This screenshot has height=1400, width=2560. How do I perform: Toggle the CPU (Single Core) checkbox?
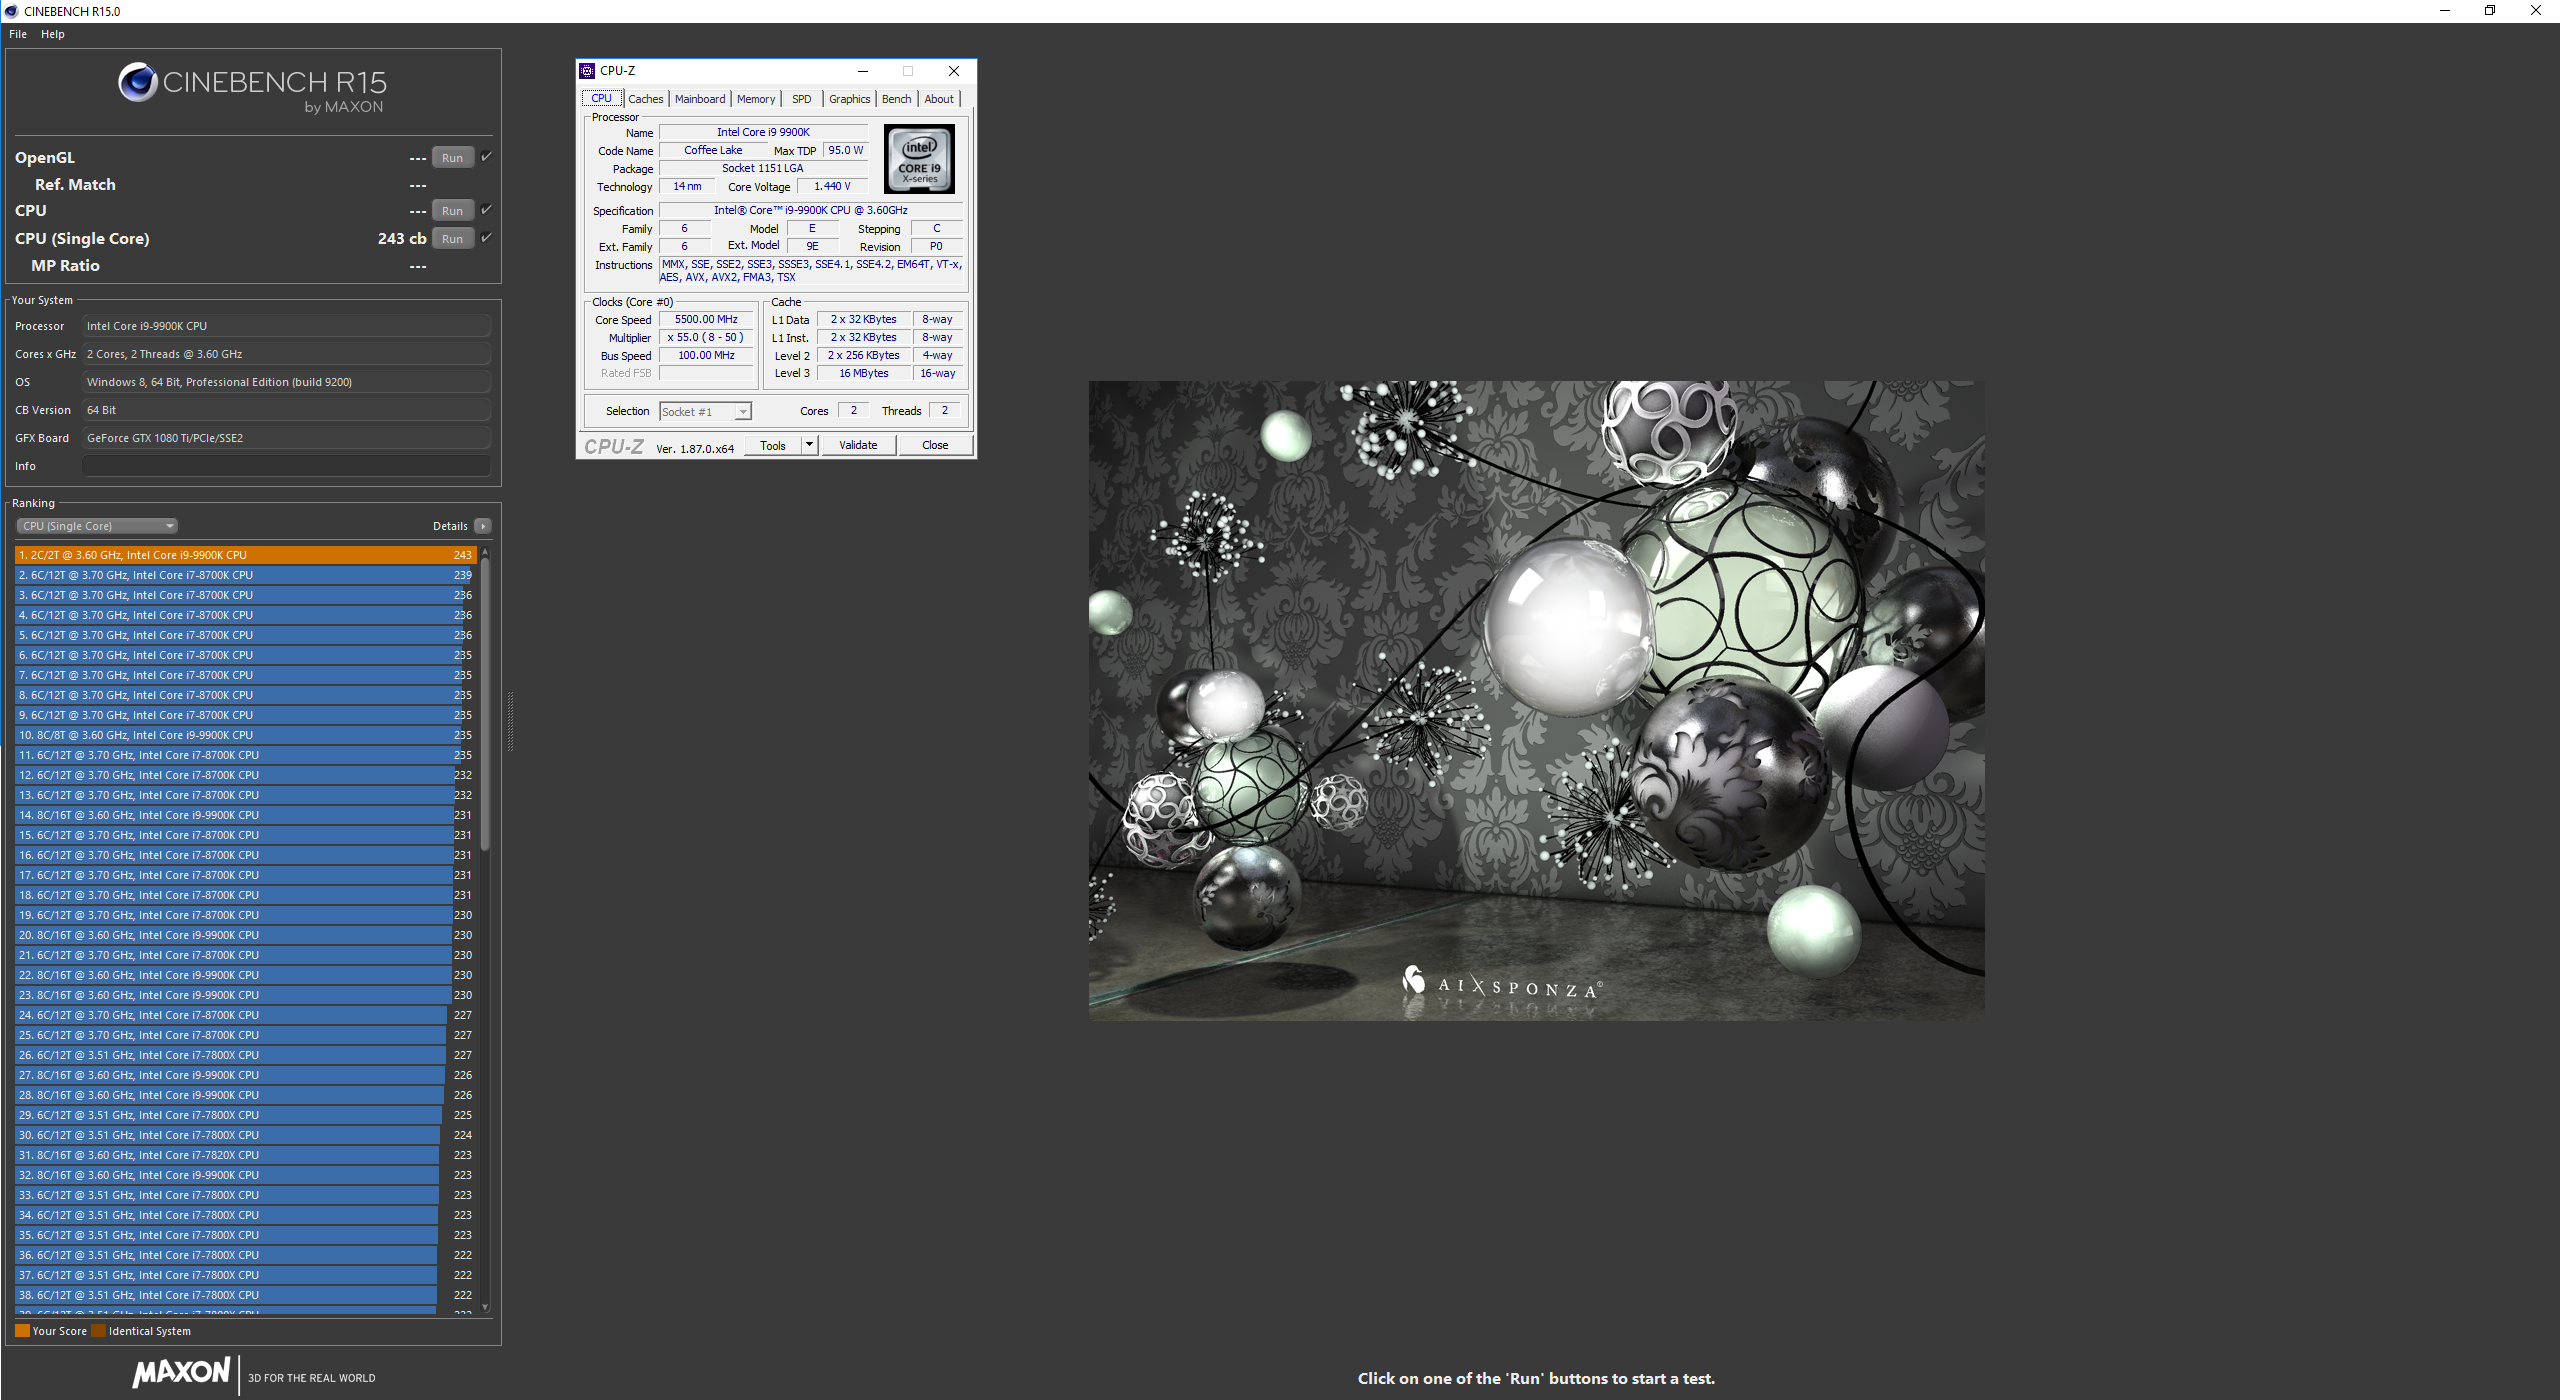click(x=486, y=238)
